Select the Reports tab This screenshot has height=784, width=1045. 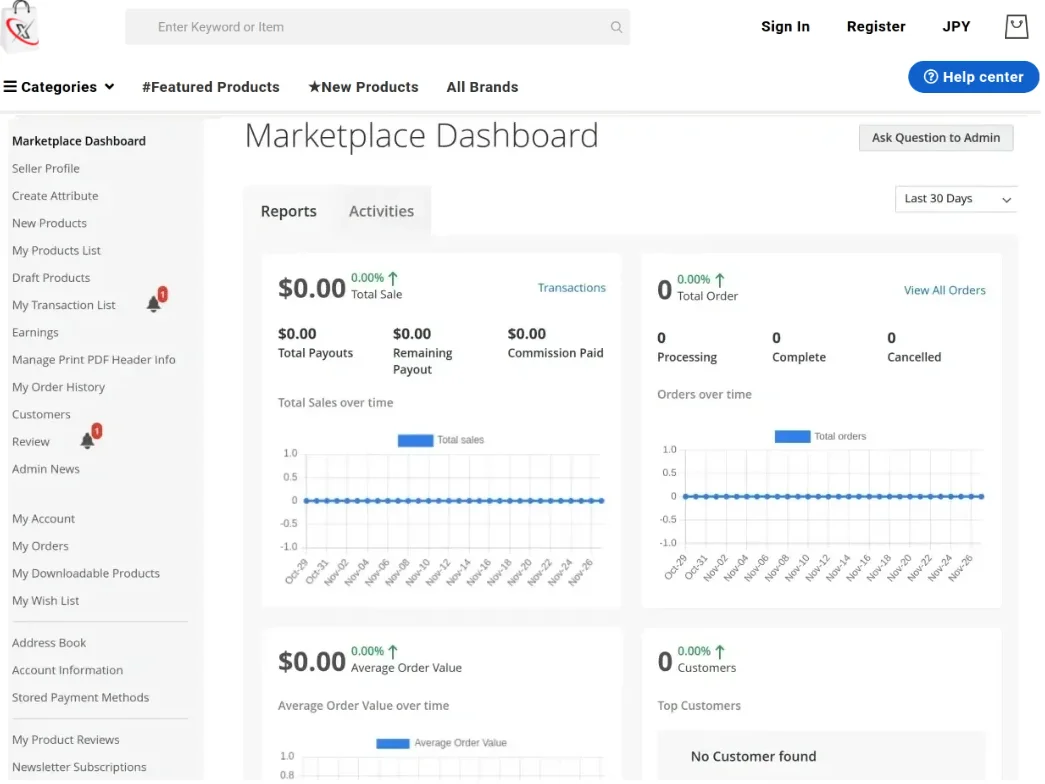[288, 211]
